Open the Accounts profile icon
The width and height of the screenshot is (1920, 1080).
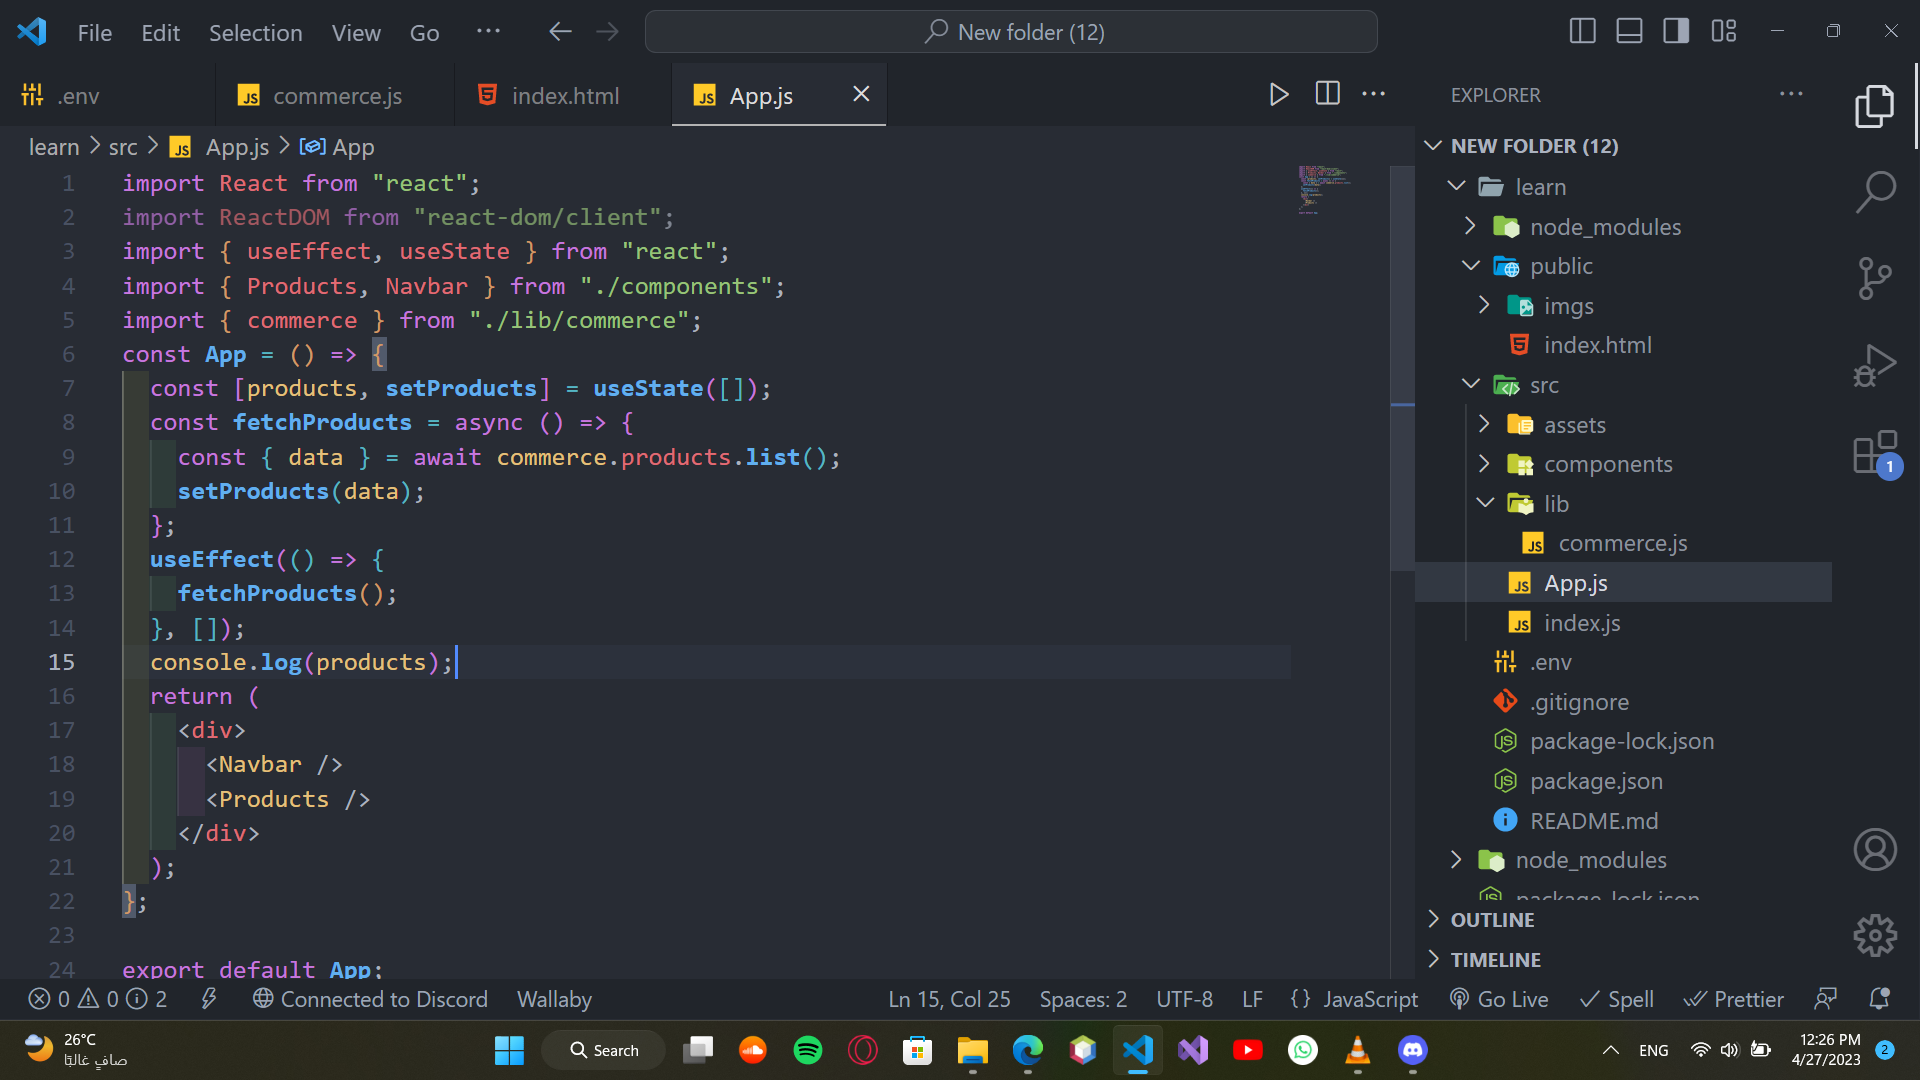click(x=1875, y=850)
